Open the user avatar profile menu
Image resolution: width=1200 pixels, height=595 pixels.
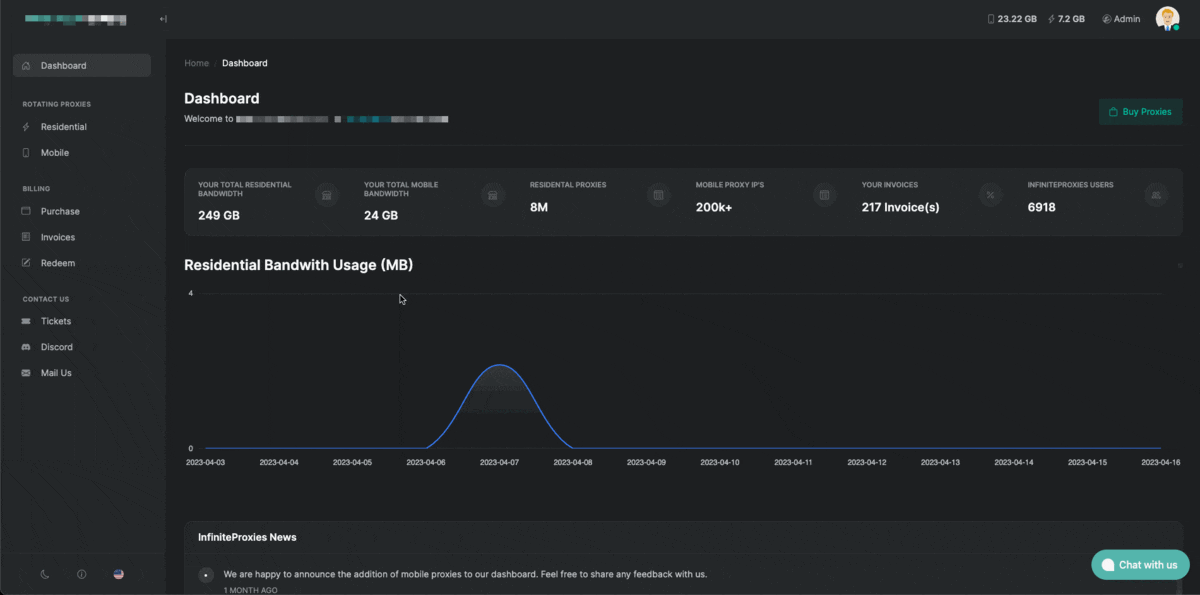pyautogui.click(x=1167, y=19)
